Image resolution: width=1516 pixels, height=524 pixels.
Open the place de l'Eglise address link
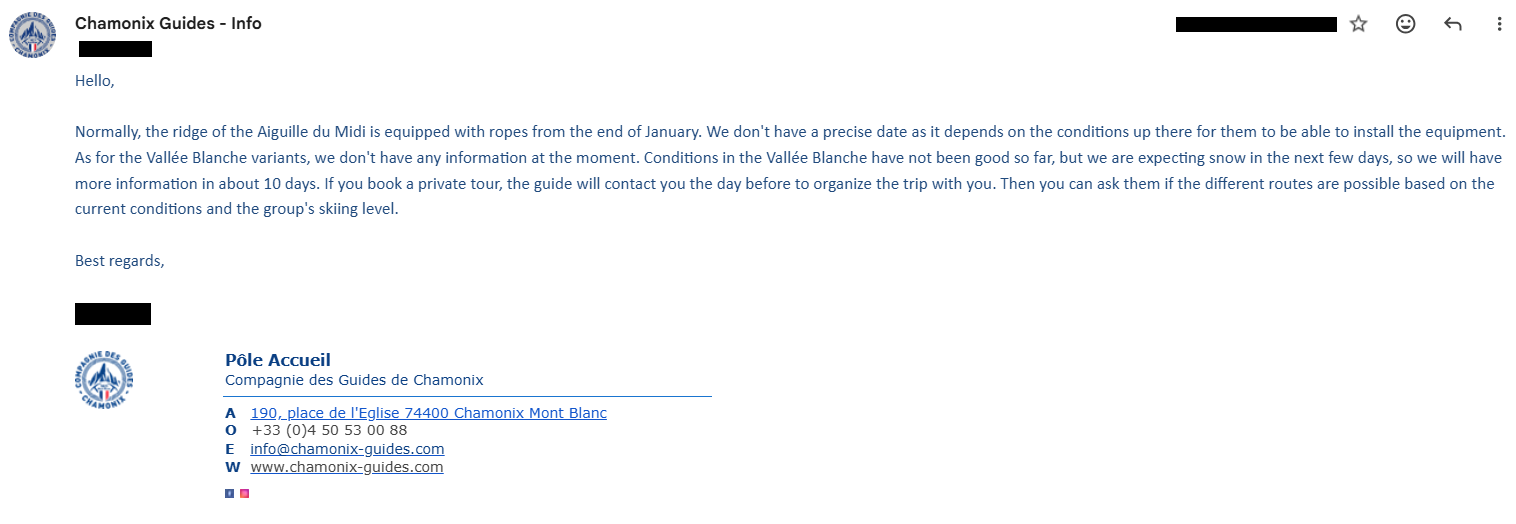coord(428,413)
